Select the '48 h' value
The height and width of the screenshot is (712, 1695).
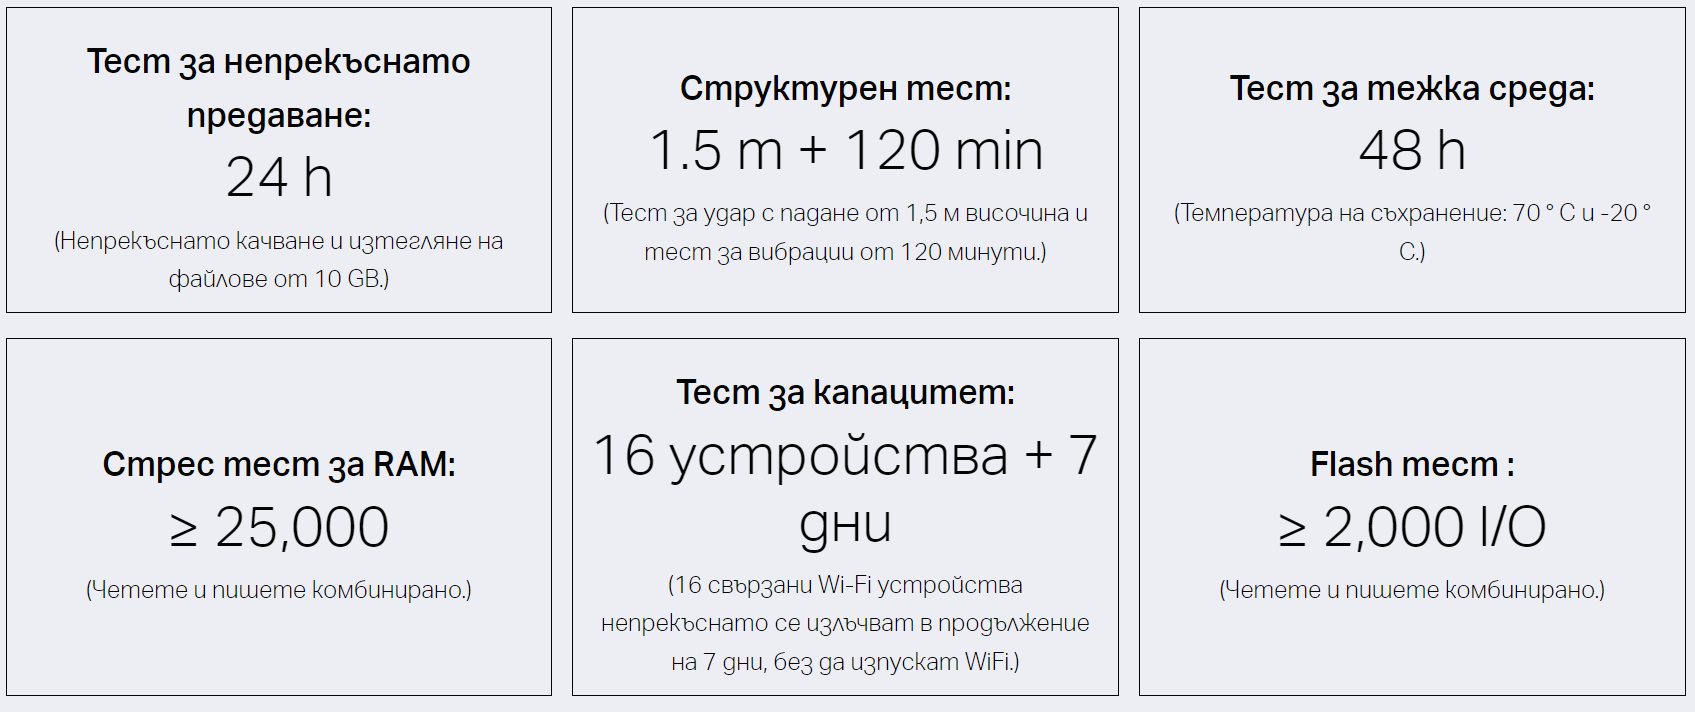[x=1411, y=151]
